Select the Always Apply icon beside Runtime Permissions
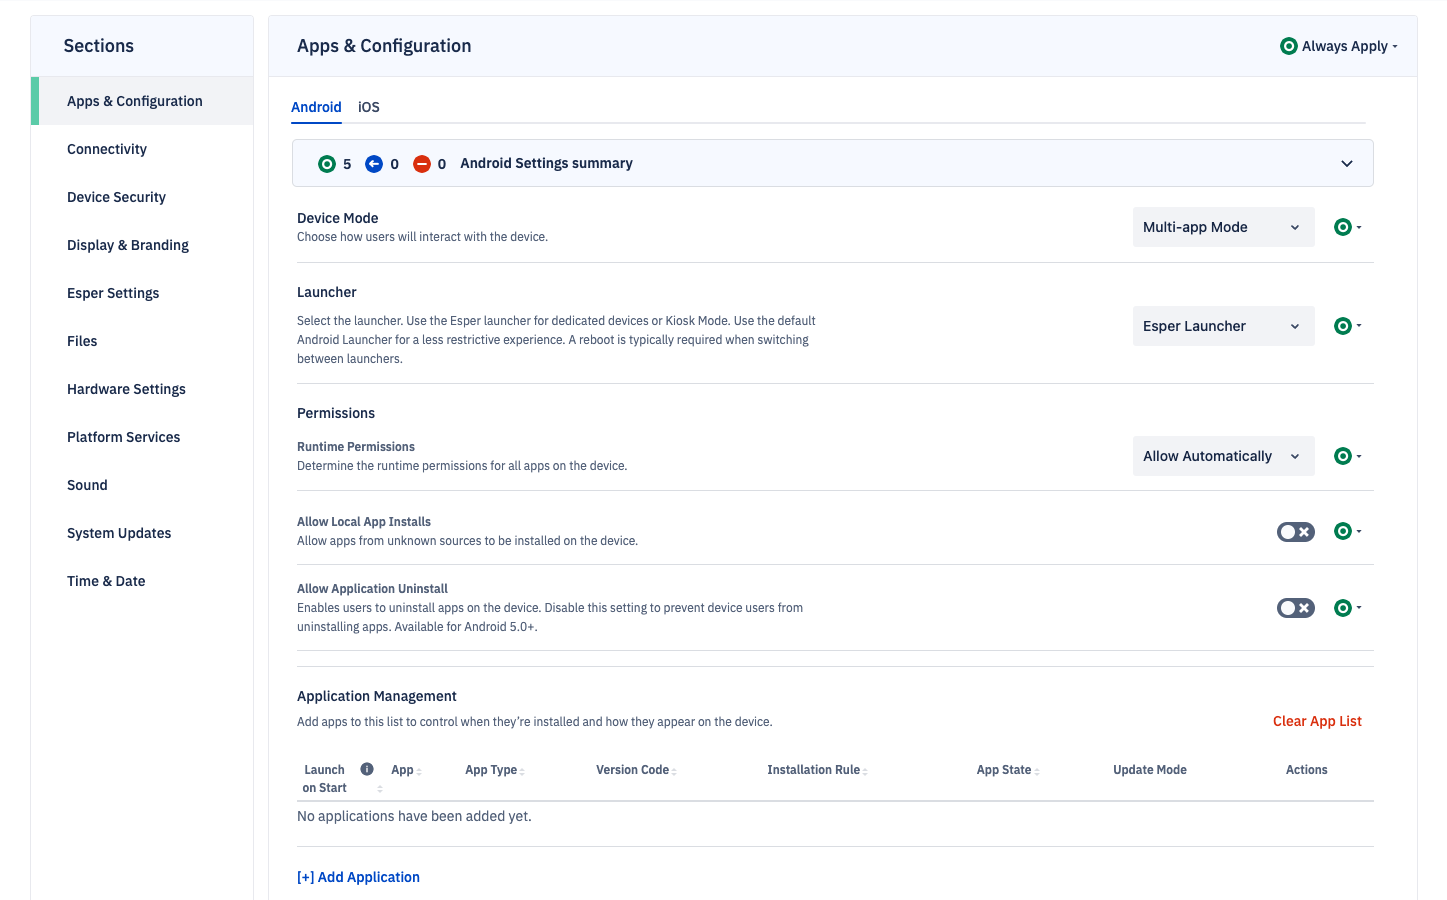Viewport: 1447px width, 900px height. (x=1341, y=456)
